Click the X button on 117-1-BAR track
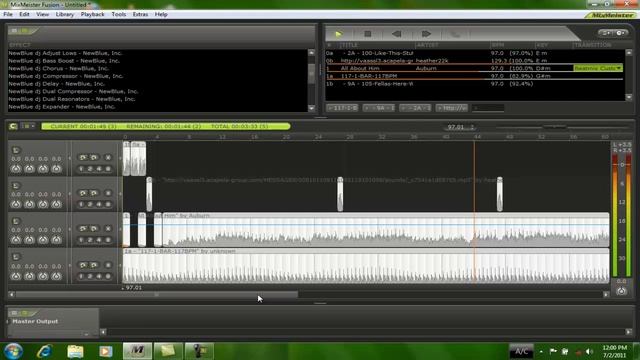This screenshot has width=640, height=360. [108, 264]
